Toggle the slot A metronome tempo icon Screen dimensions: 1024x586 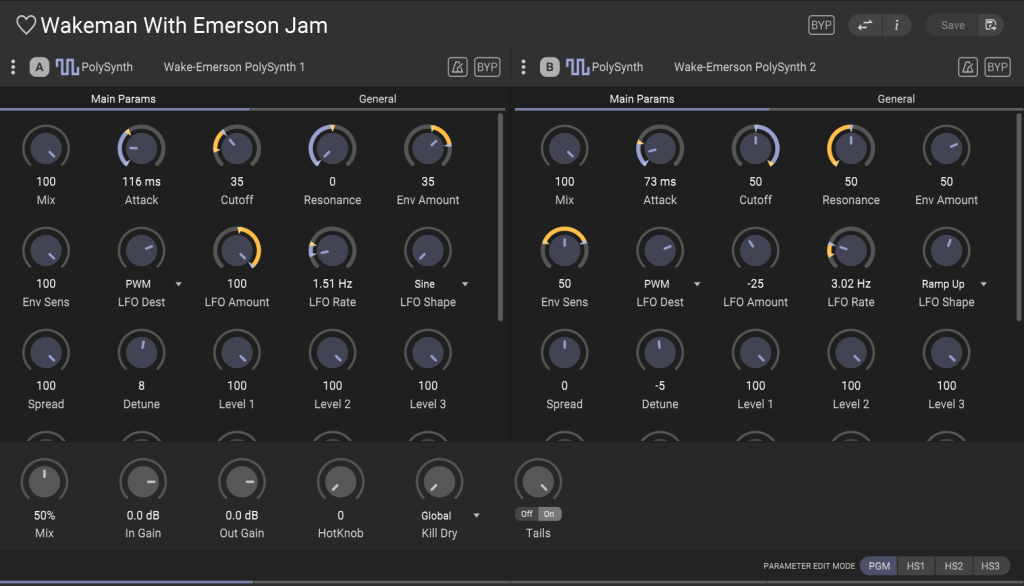pyautogui.click(x=457, y=67)
